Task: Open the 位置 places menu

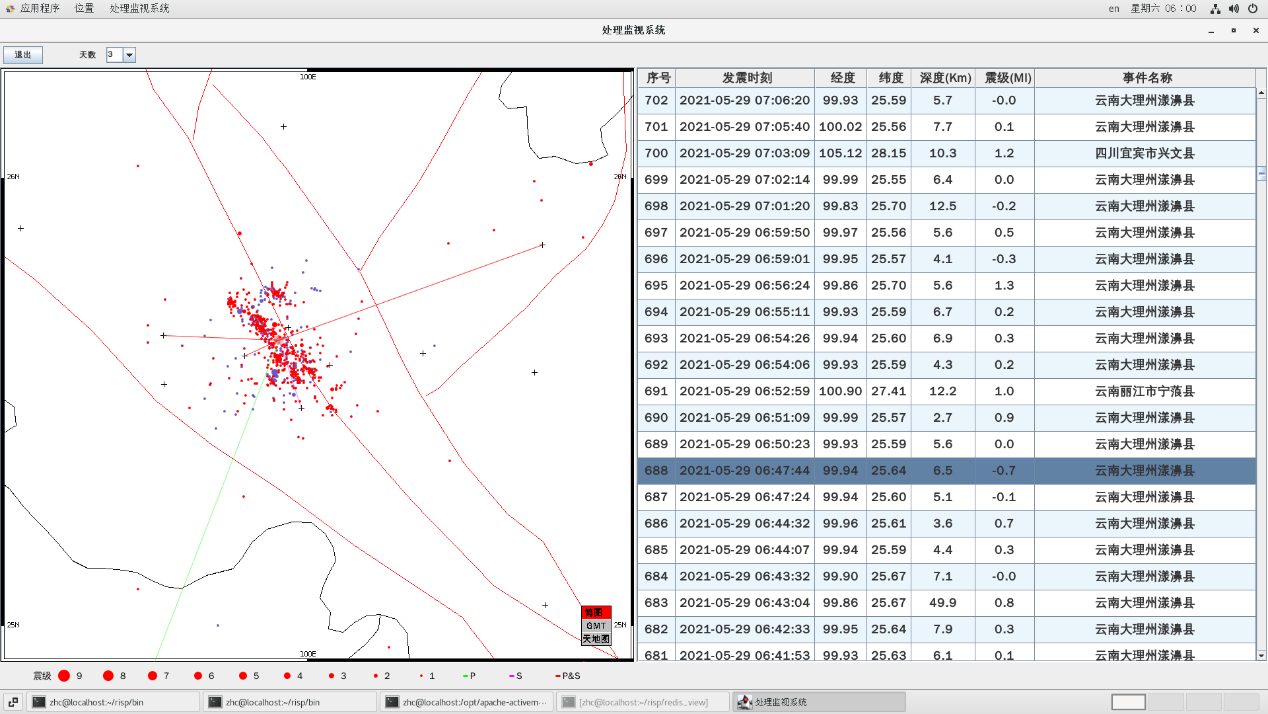Action: pos(84,8)
